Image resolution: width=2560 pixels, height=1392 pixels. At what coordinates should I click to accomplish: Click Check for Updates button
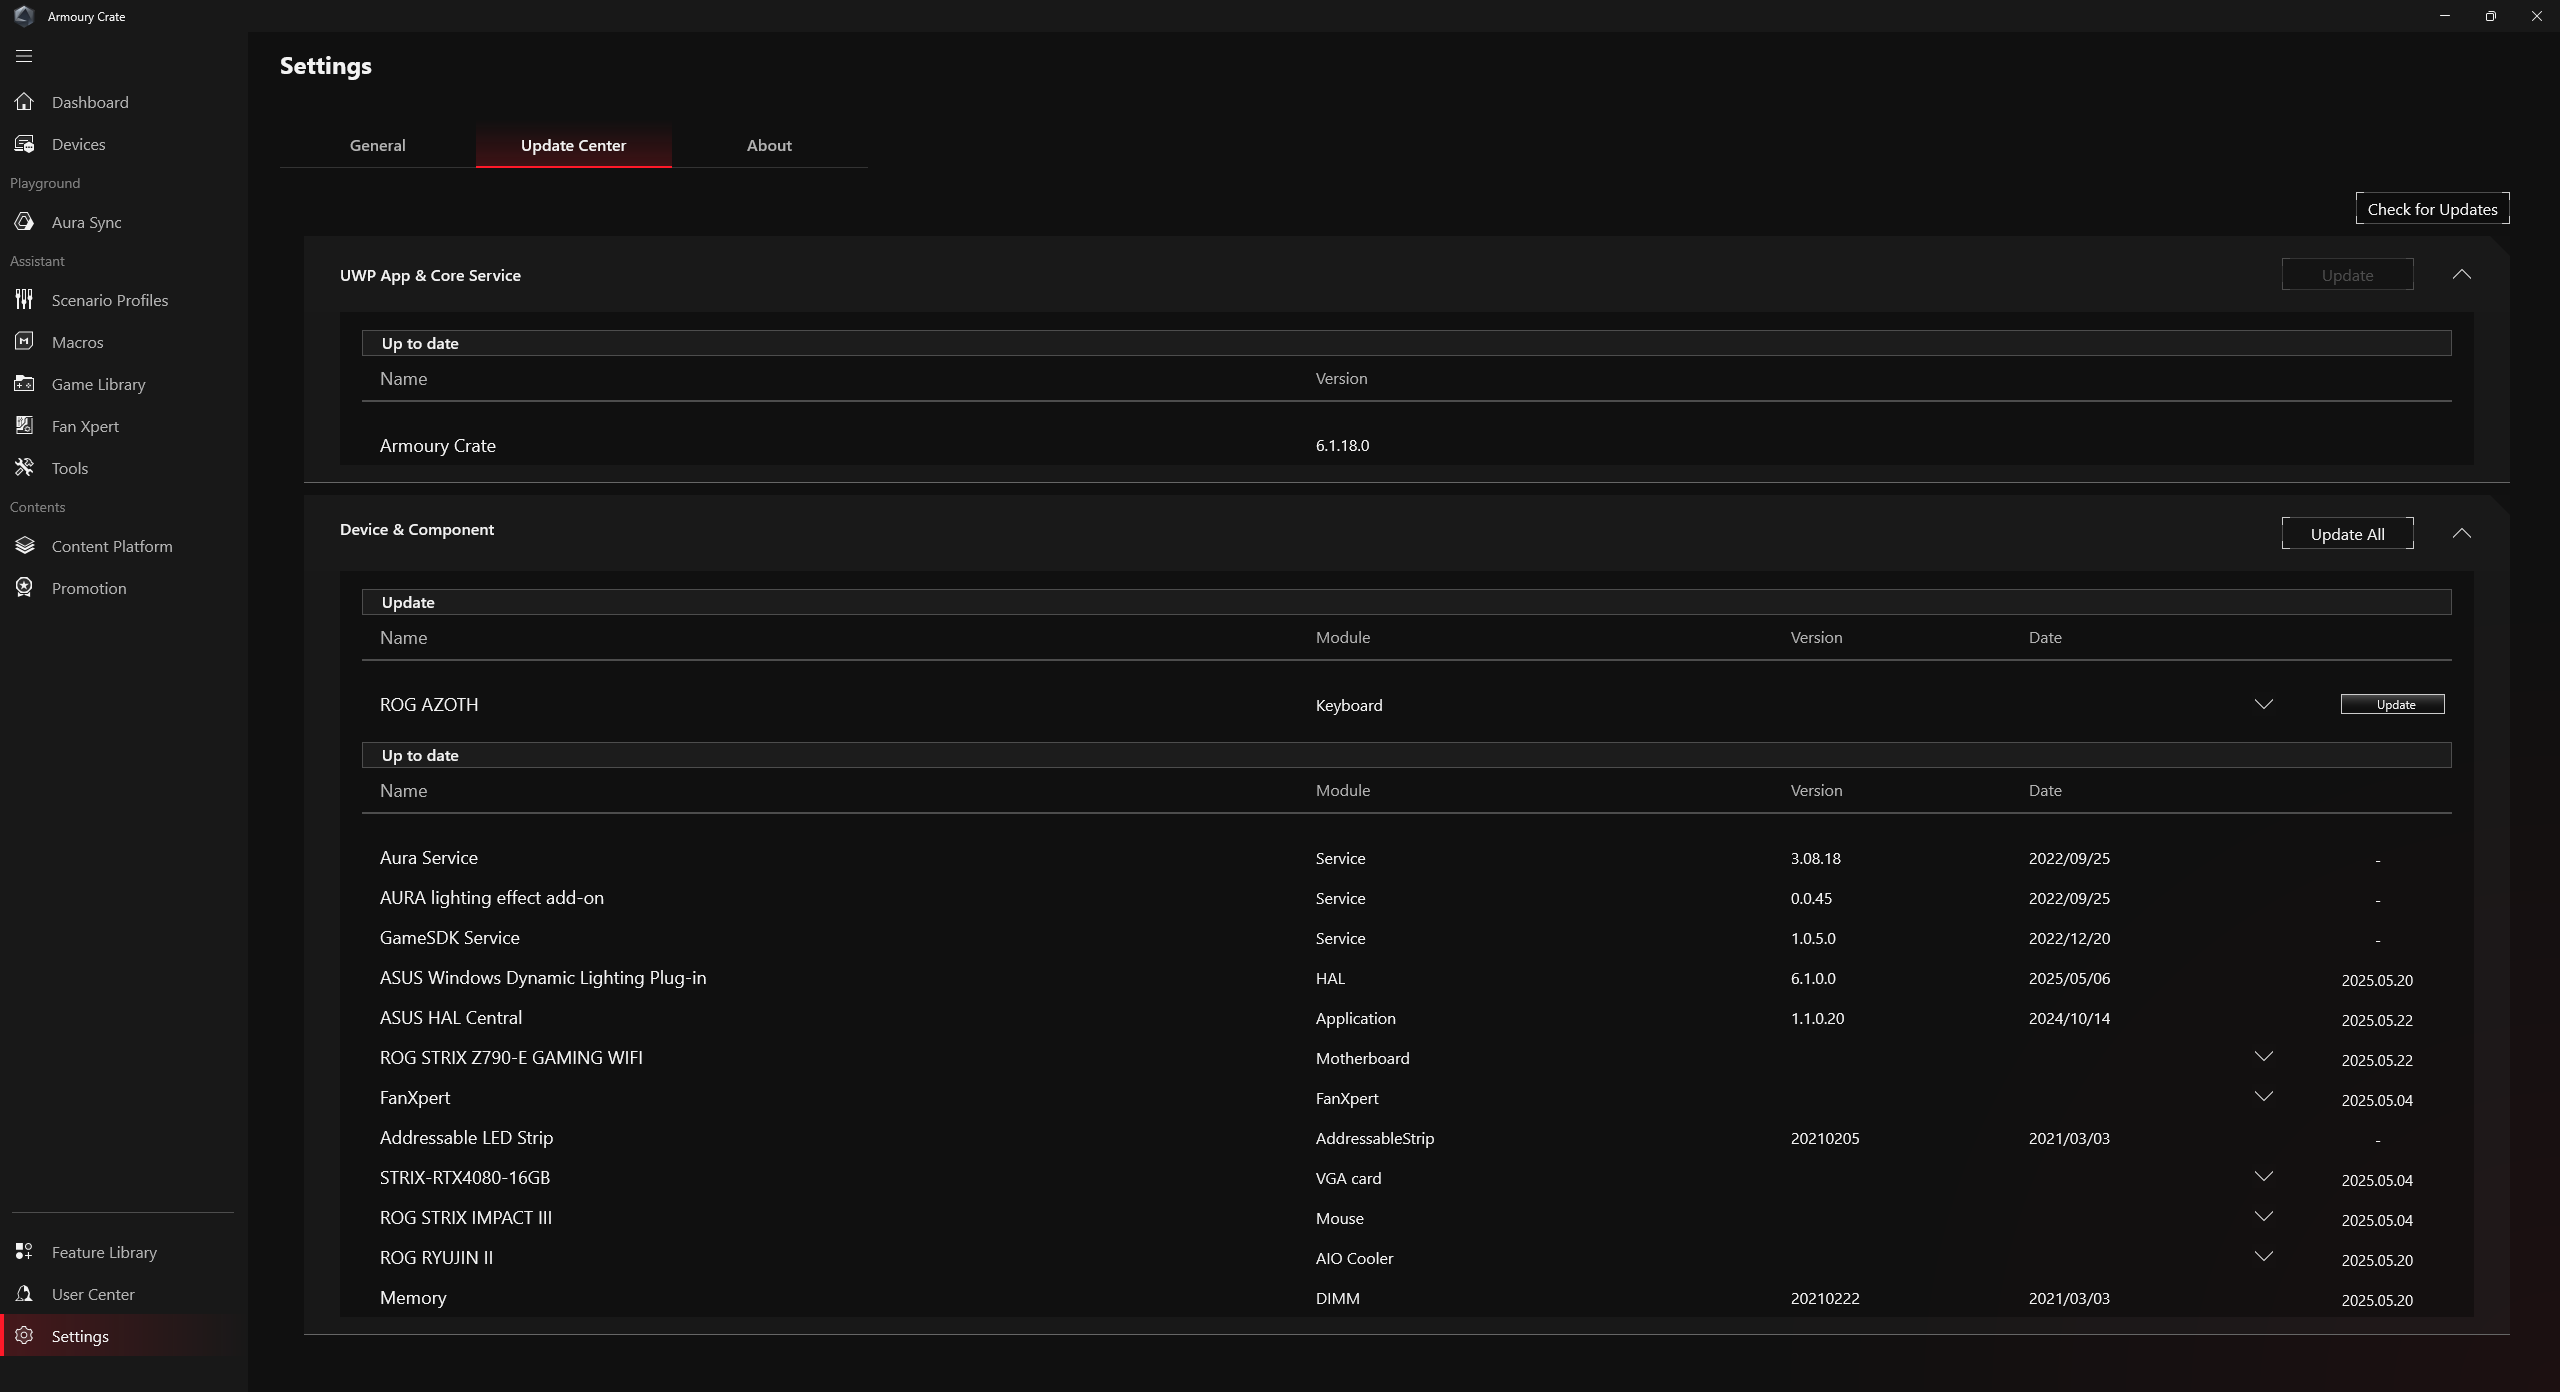pyautogui.click(x=2432, y=209)
